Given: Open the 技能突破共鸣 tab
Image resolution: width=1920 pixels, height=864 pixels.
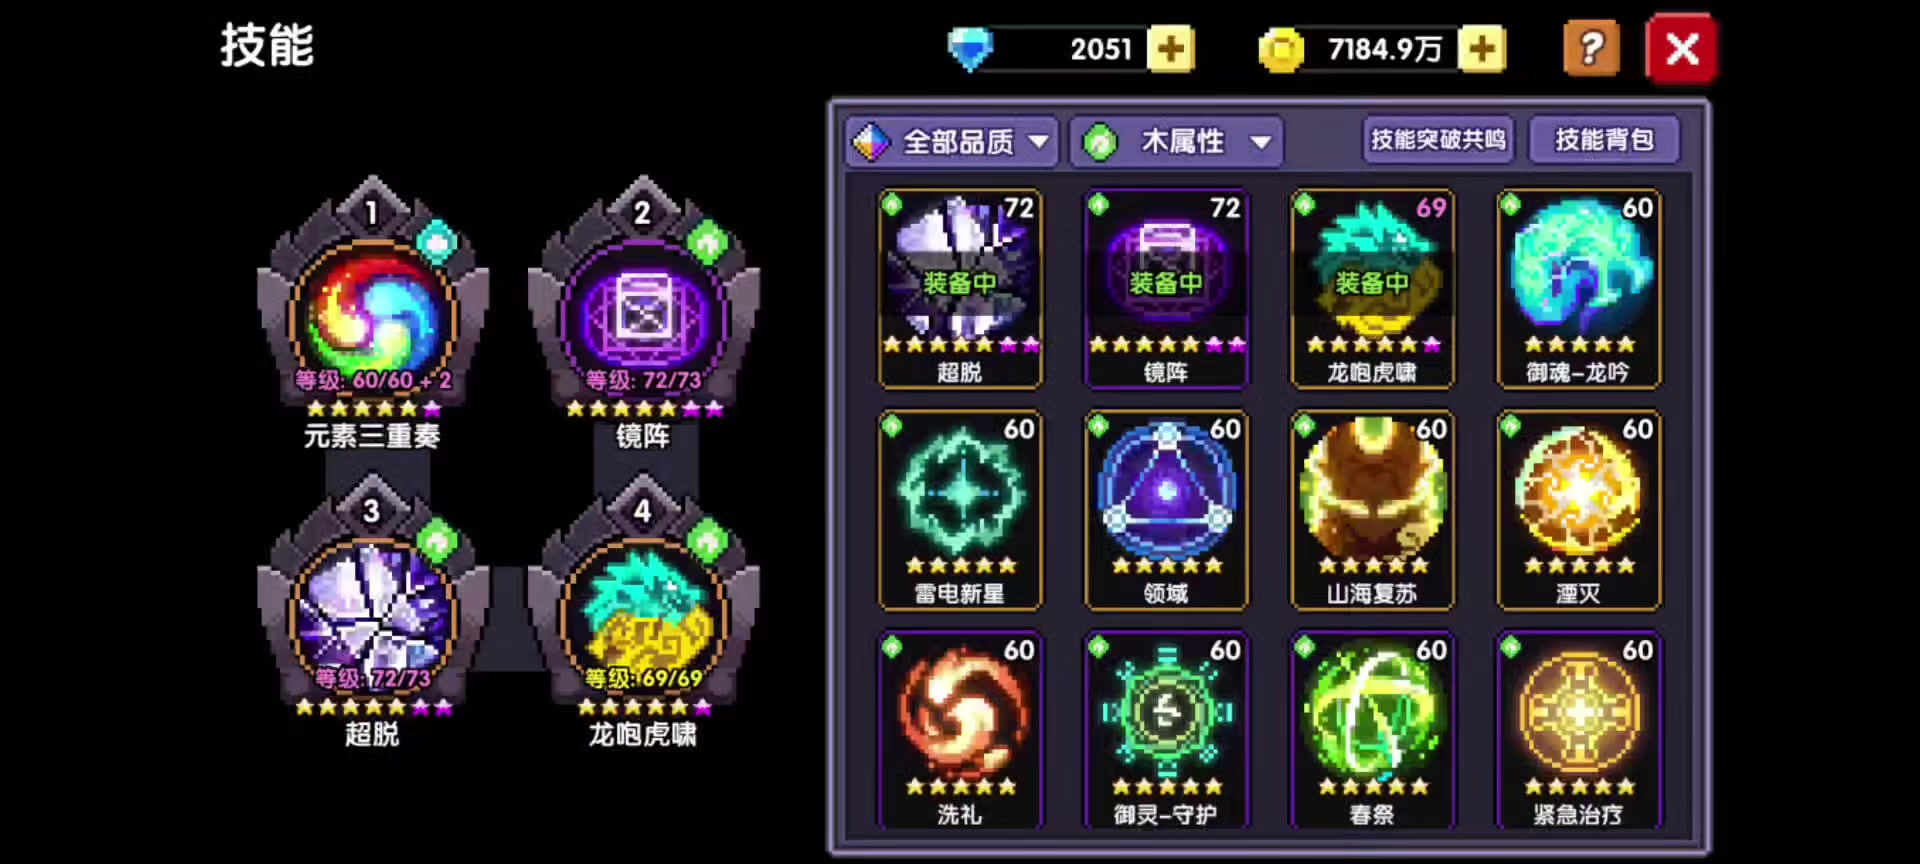Looking at the screenshot, I should tap(1438, 140).
